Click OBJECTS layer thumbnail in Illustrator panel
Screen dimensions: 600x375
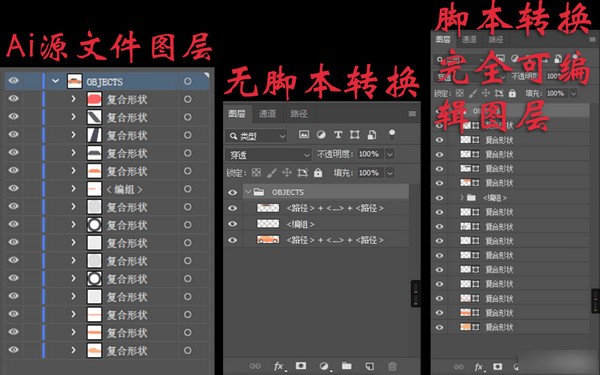[75, 81]
